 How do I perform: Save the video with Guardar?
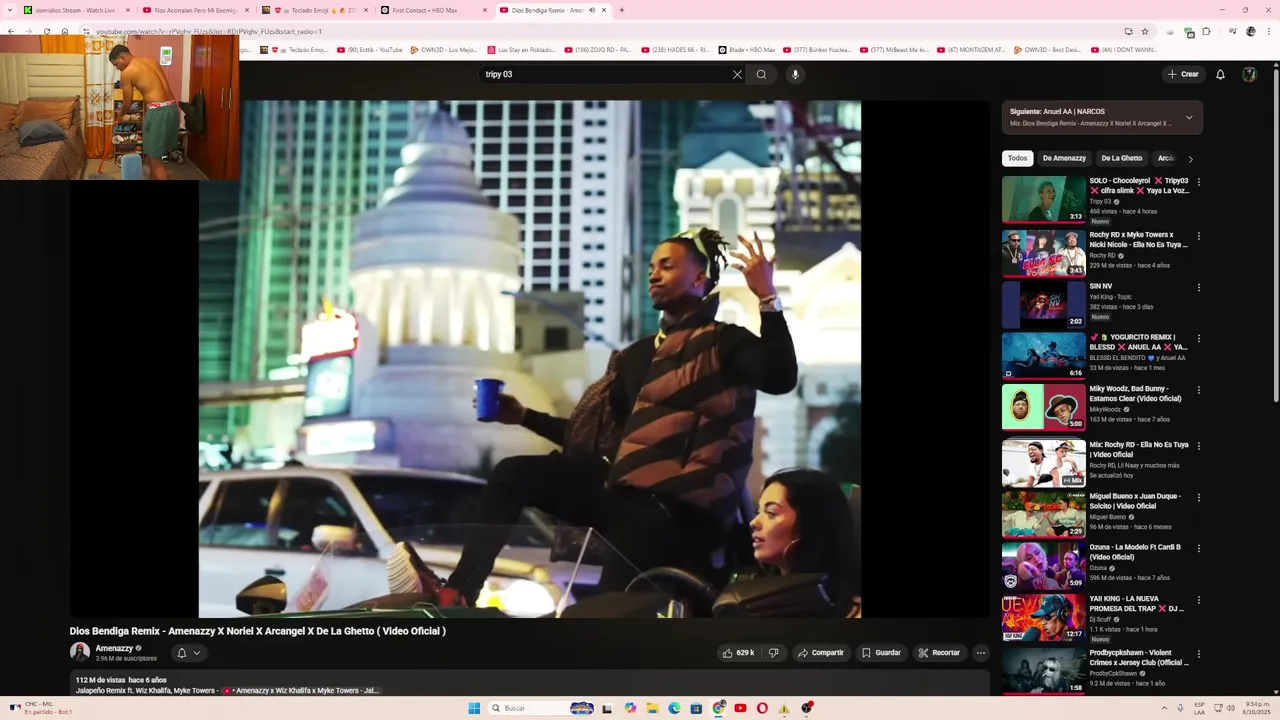(x=881, y=653)
